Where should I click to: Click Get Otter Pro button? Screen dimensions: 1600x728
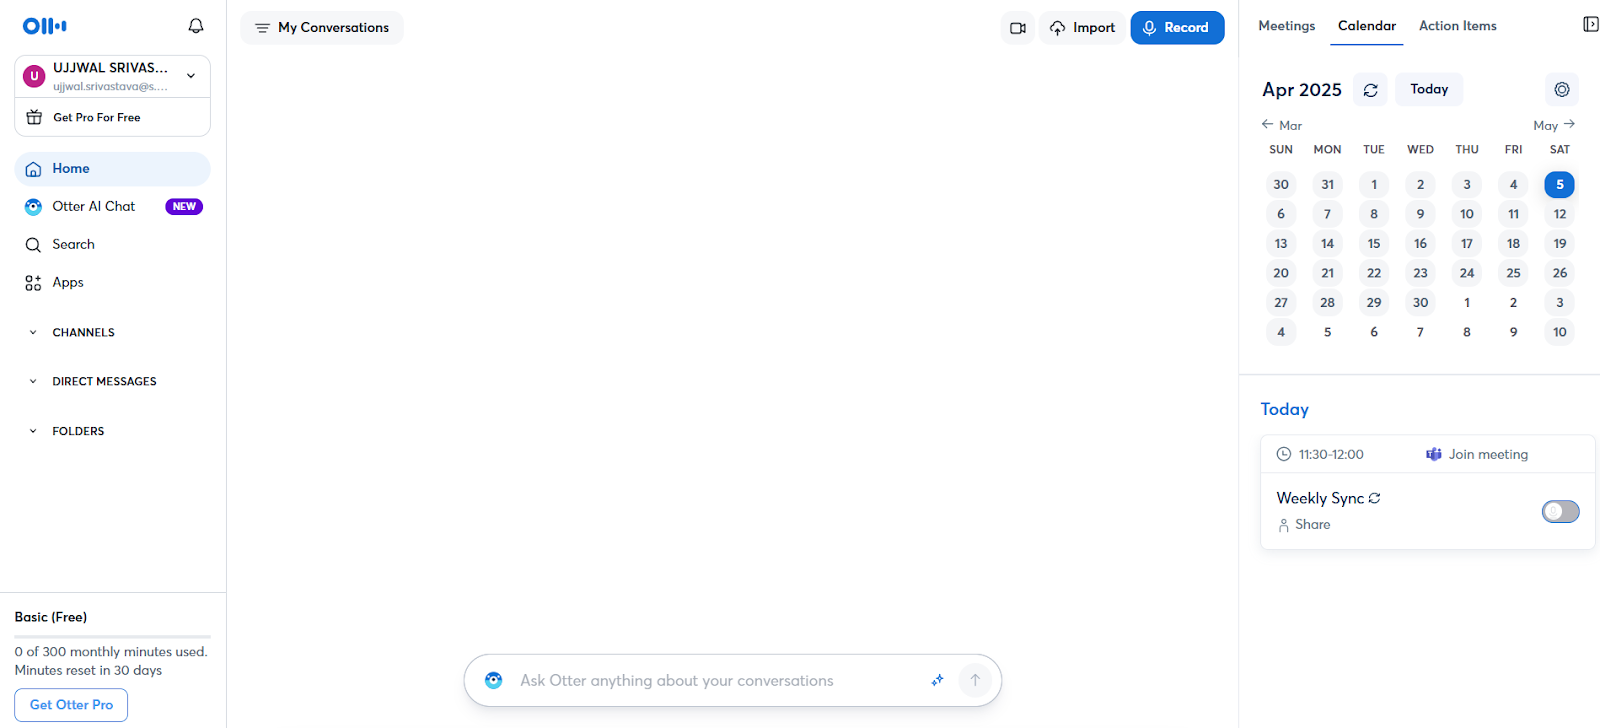[71, 705]
